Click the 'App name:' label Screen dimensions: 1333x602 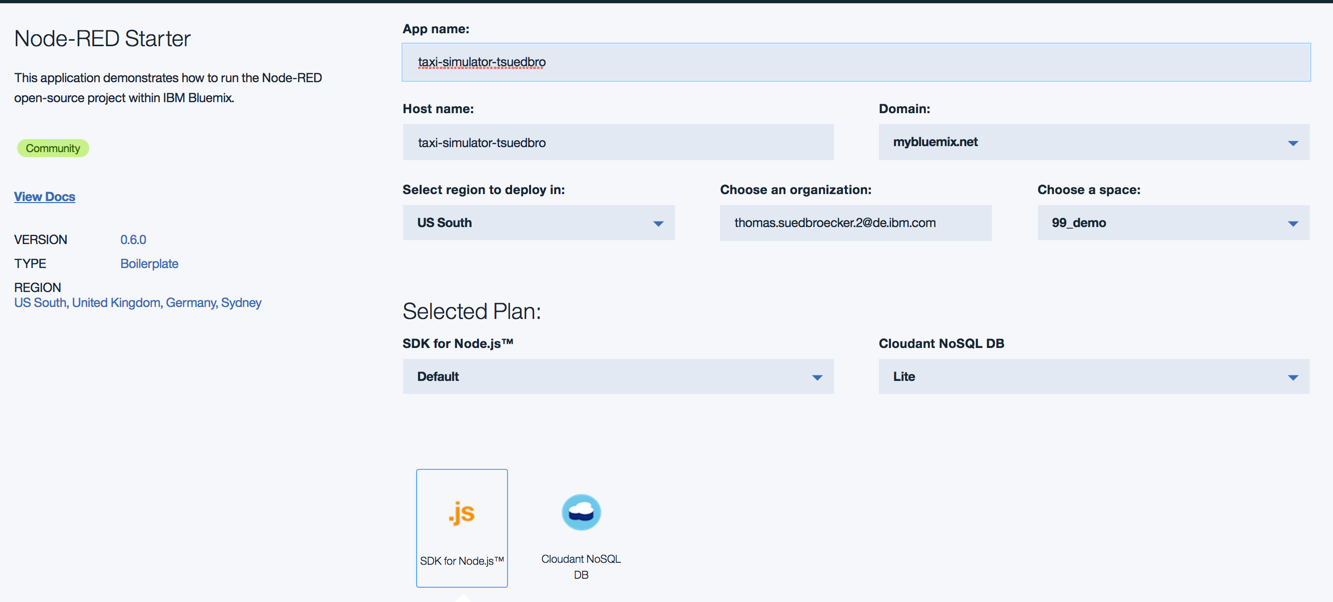click(x=436, y=29)
